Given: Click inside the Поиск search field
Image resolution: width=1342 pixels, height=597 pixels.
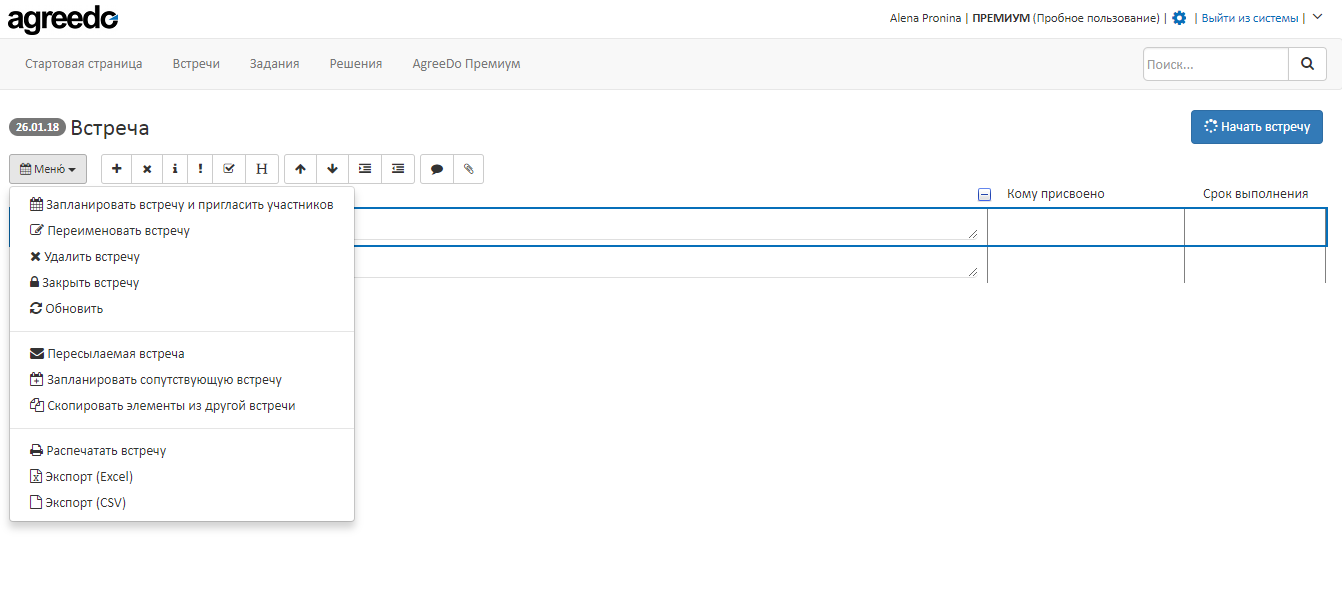Looking at the screenshot, I should 1216,64.
